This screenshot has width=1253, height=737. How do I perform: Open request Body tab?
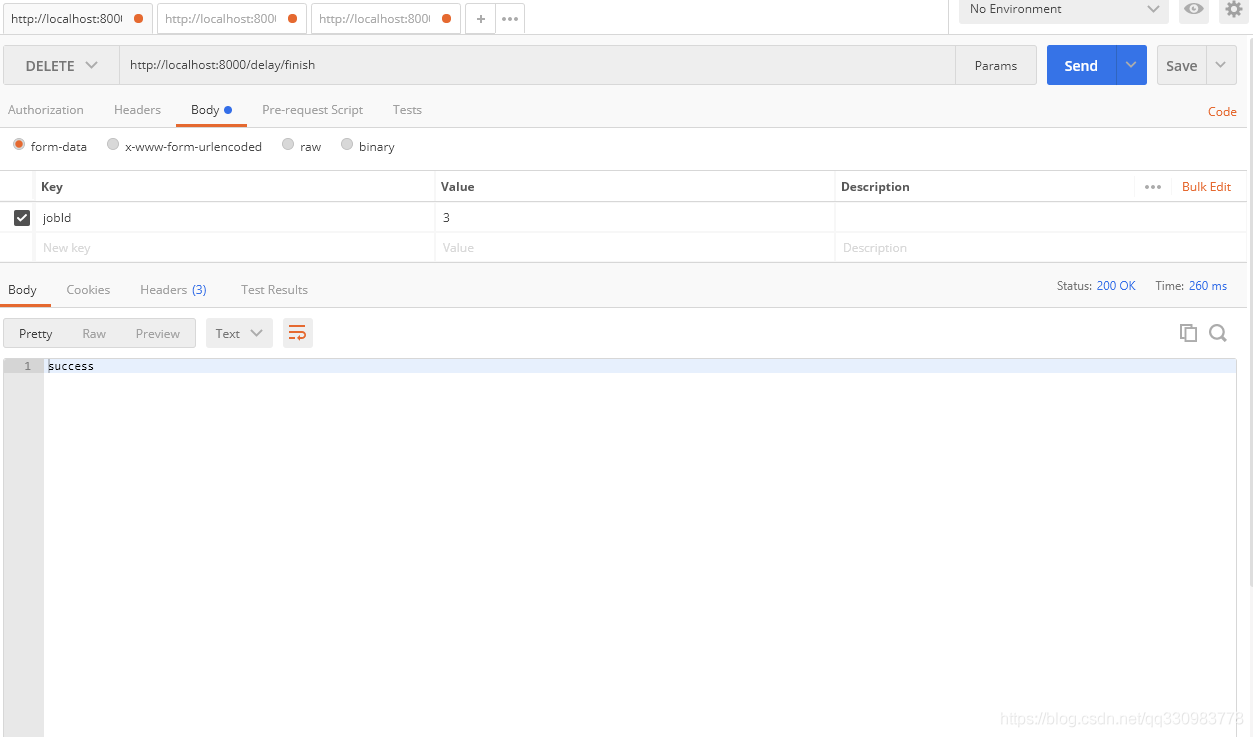(211, 110)
